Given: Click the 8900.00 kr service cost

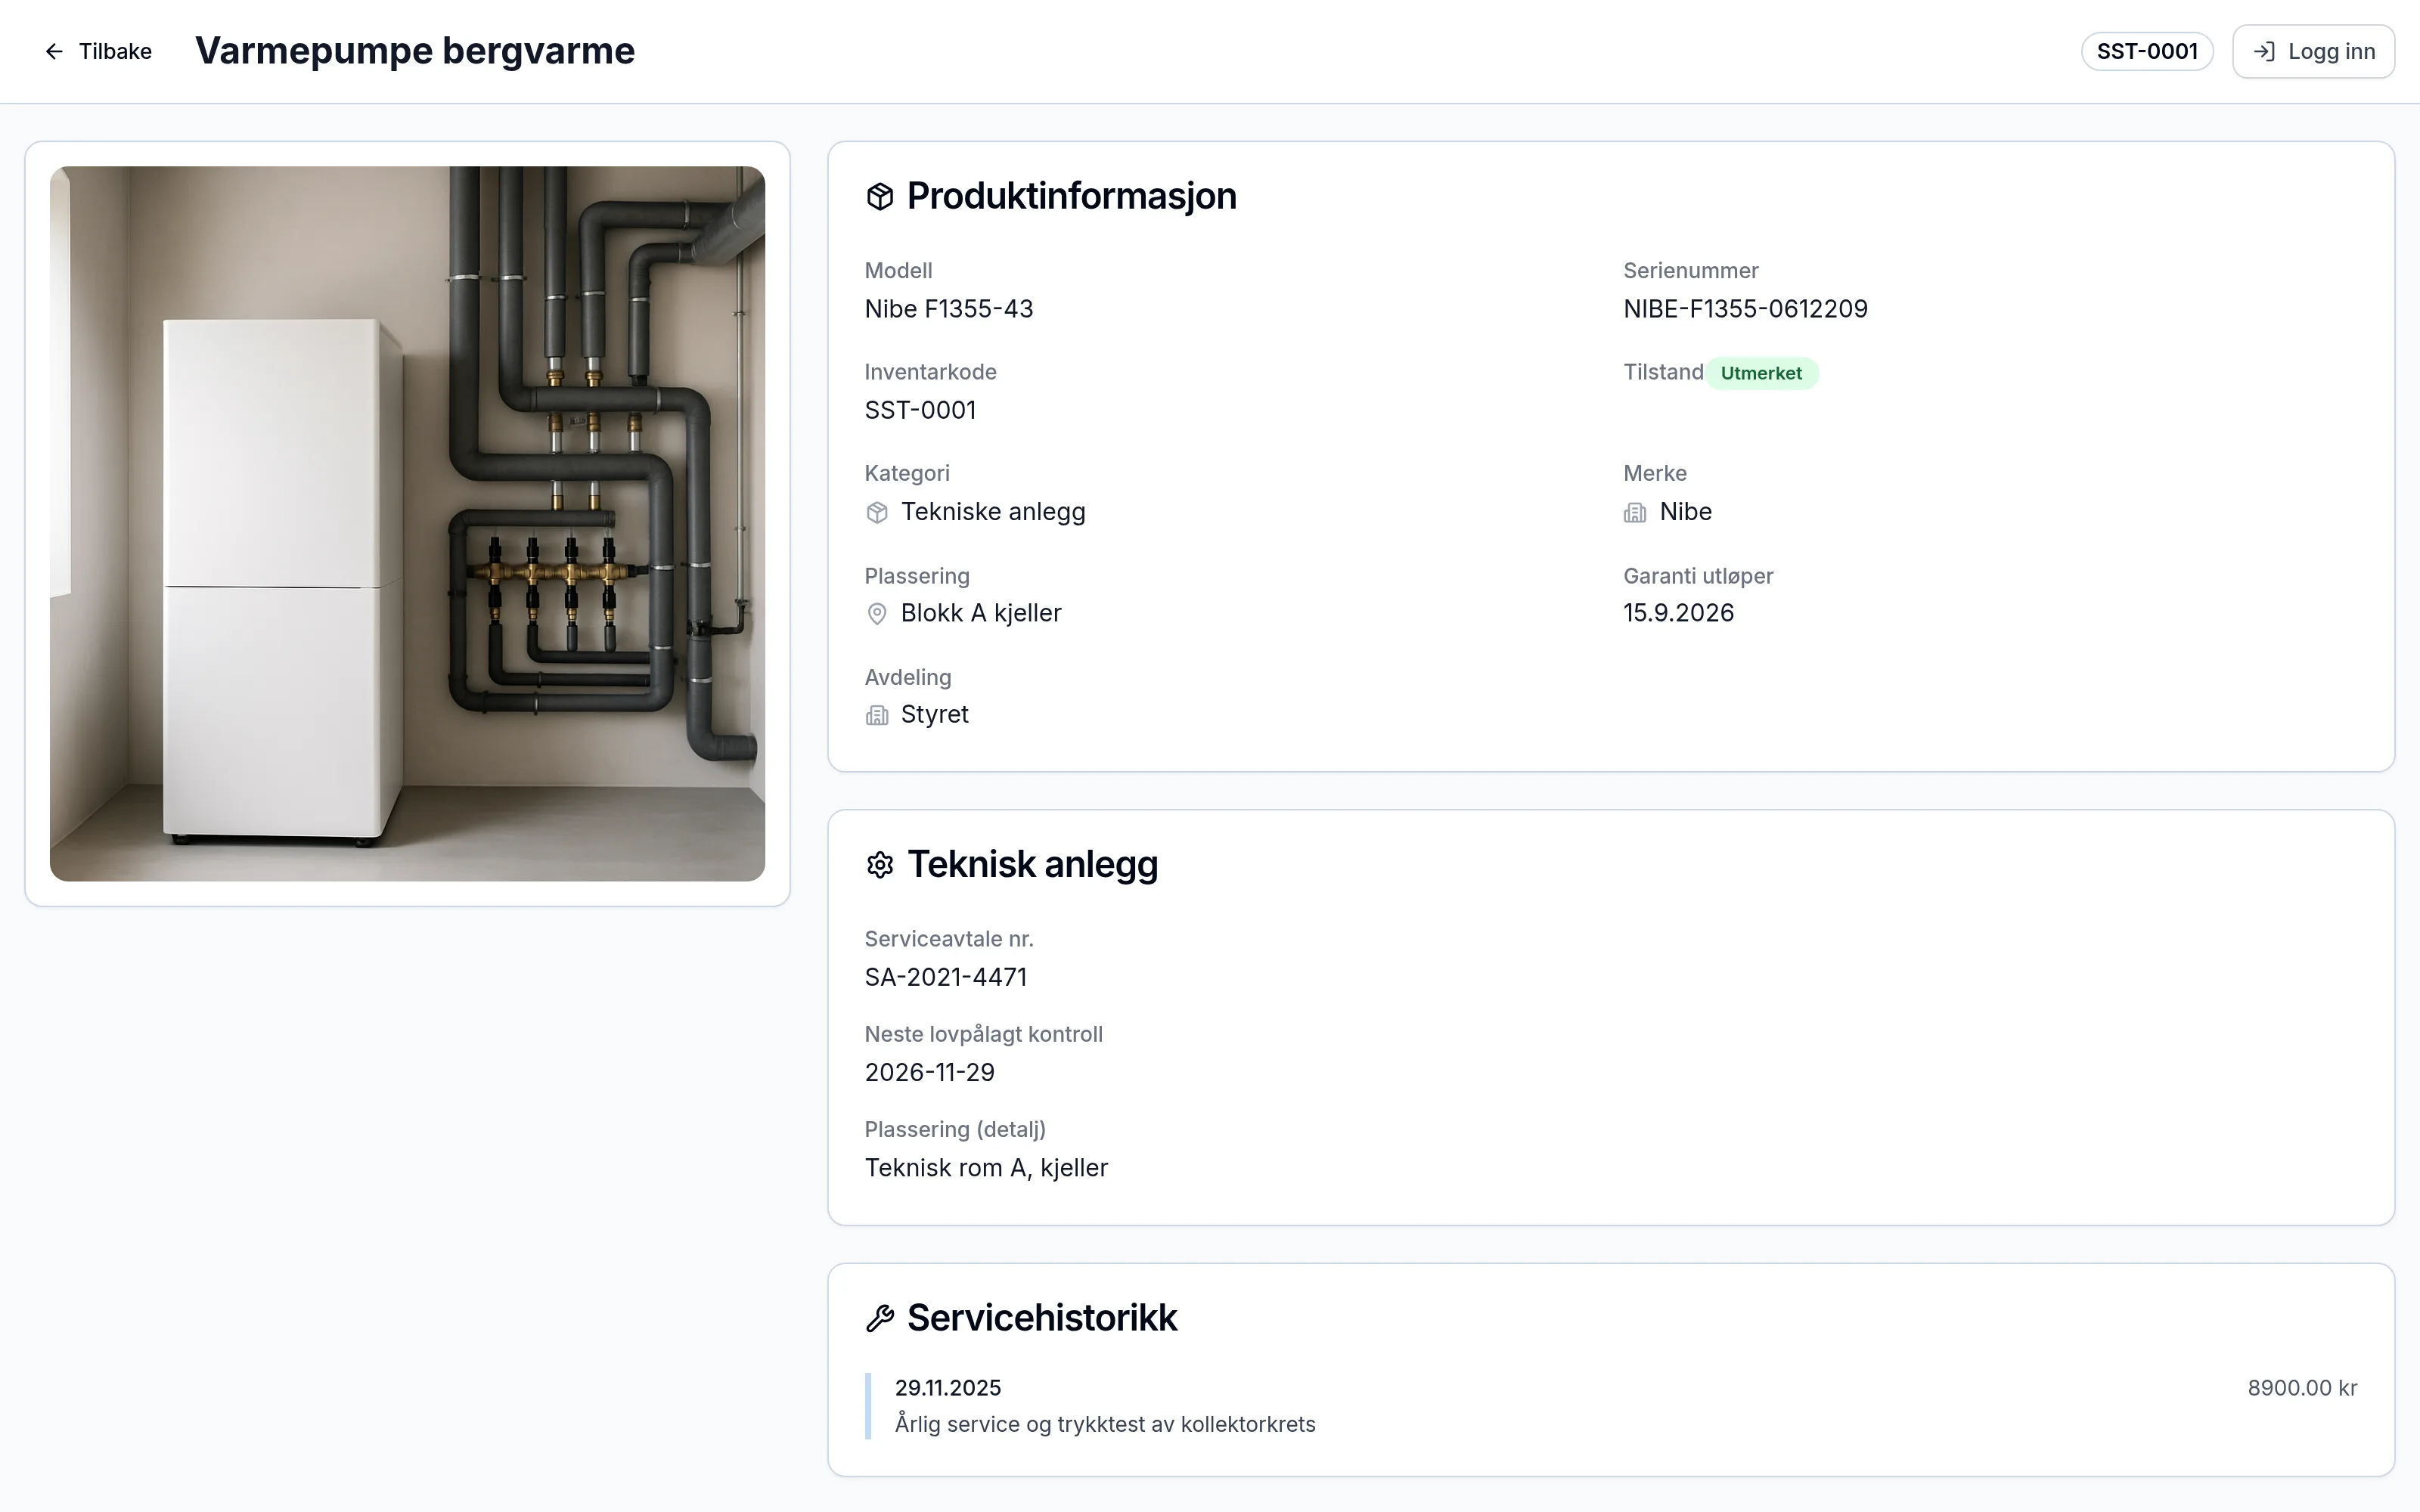Looking at the screenshot, I should click(2302, 1388).
